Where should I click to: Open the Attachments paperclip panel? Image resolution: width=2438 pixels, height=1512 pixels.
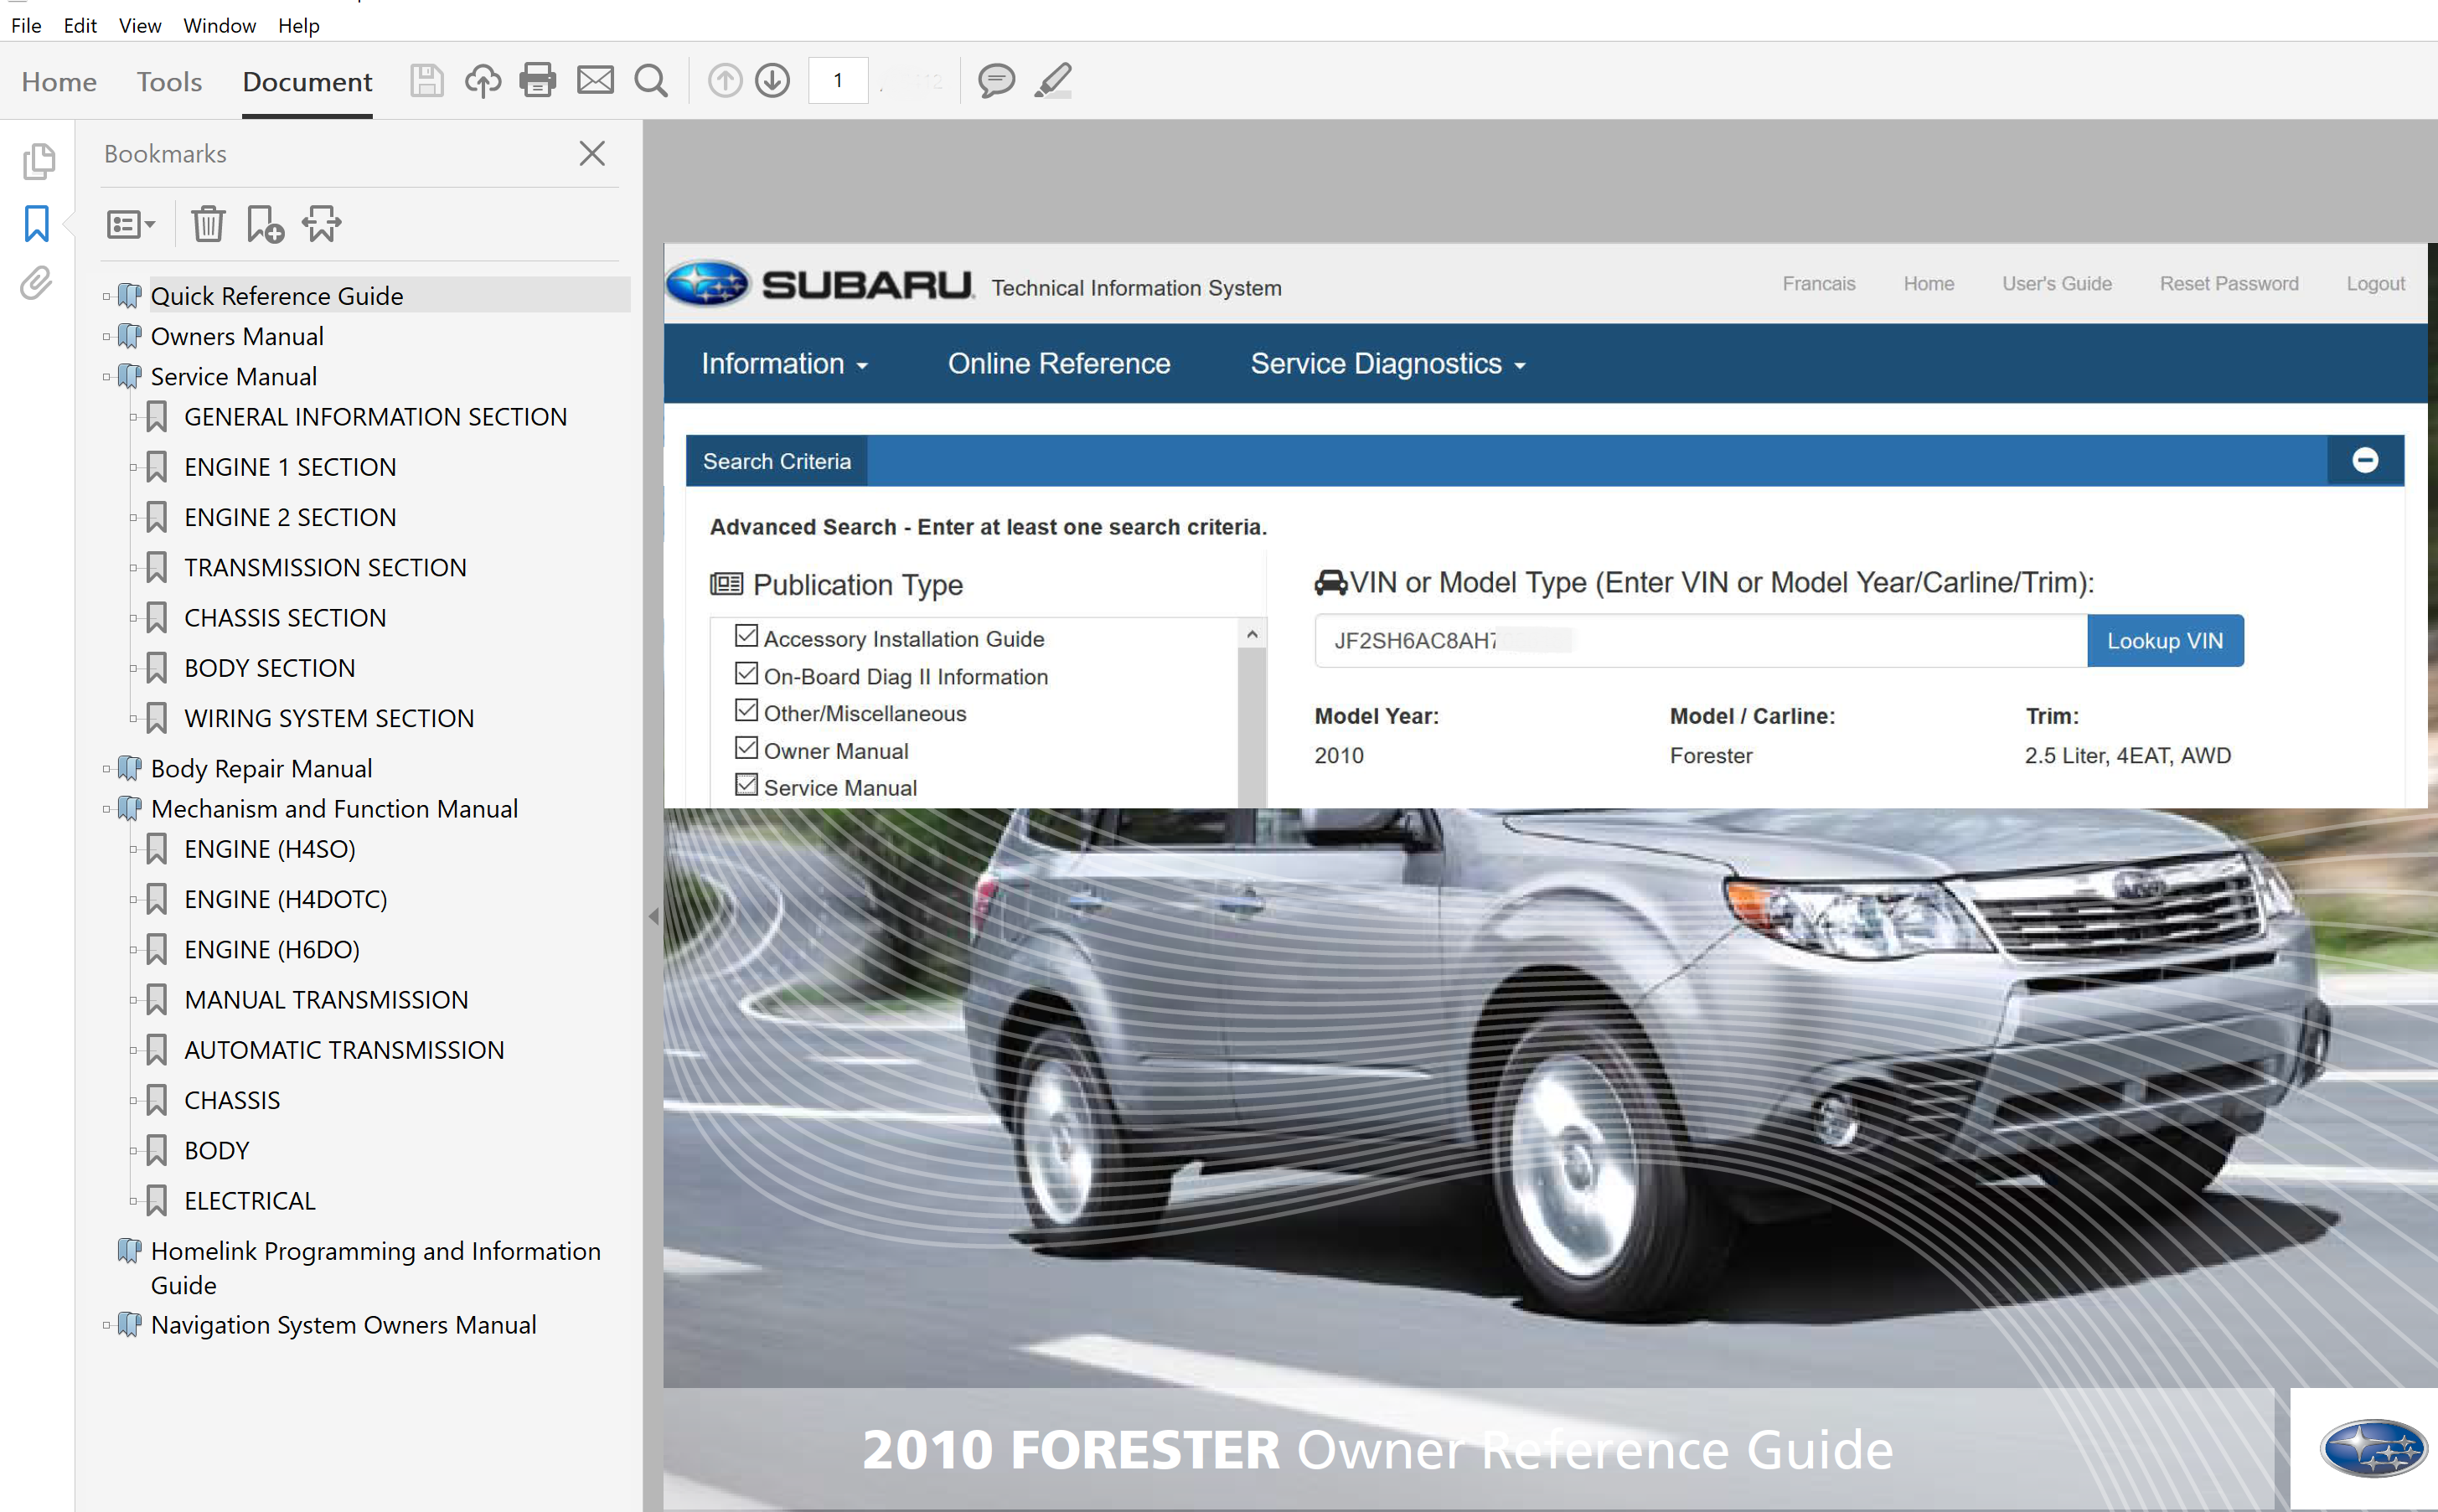(37, 283)
